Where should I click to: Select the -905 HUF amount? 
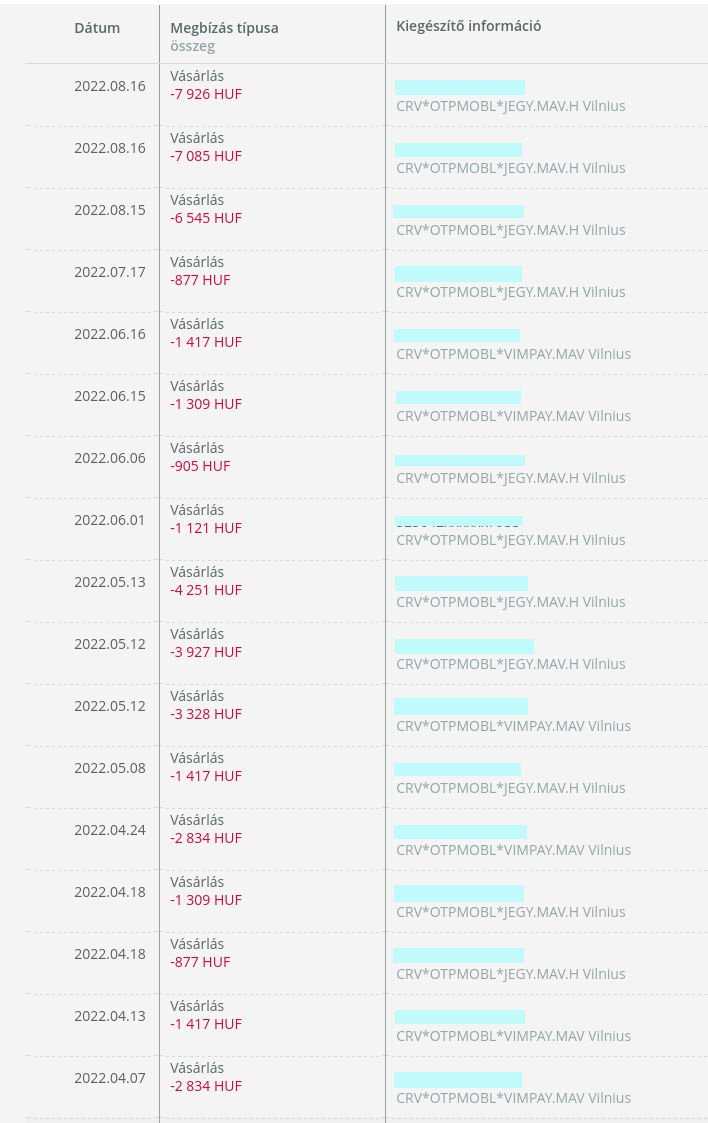200,466
